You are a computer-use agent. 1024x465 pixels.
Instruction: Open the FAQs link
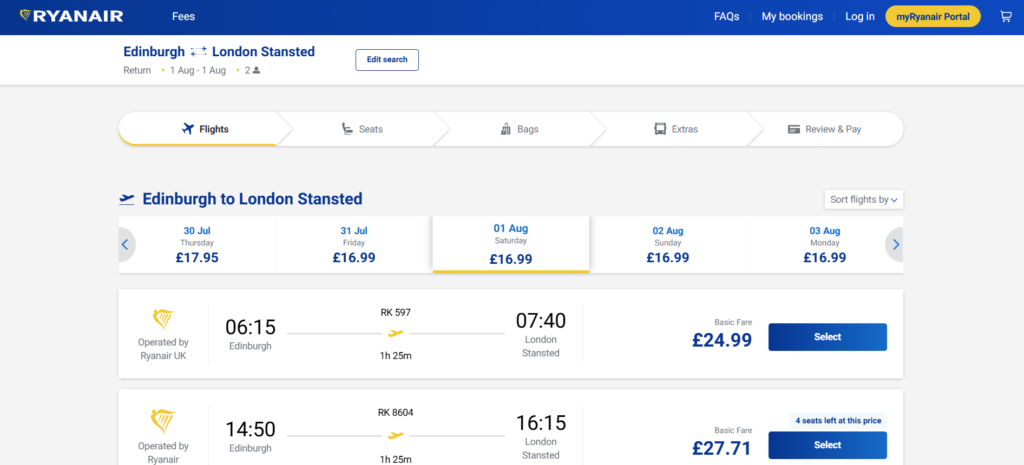[727, 16]
